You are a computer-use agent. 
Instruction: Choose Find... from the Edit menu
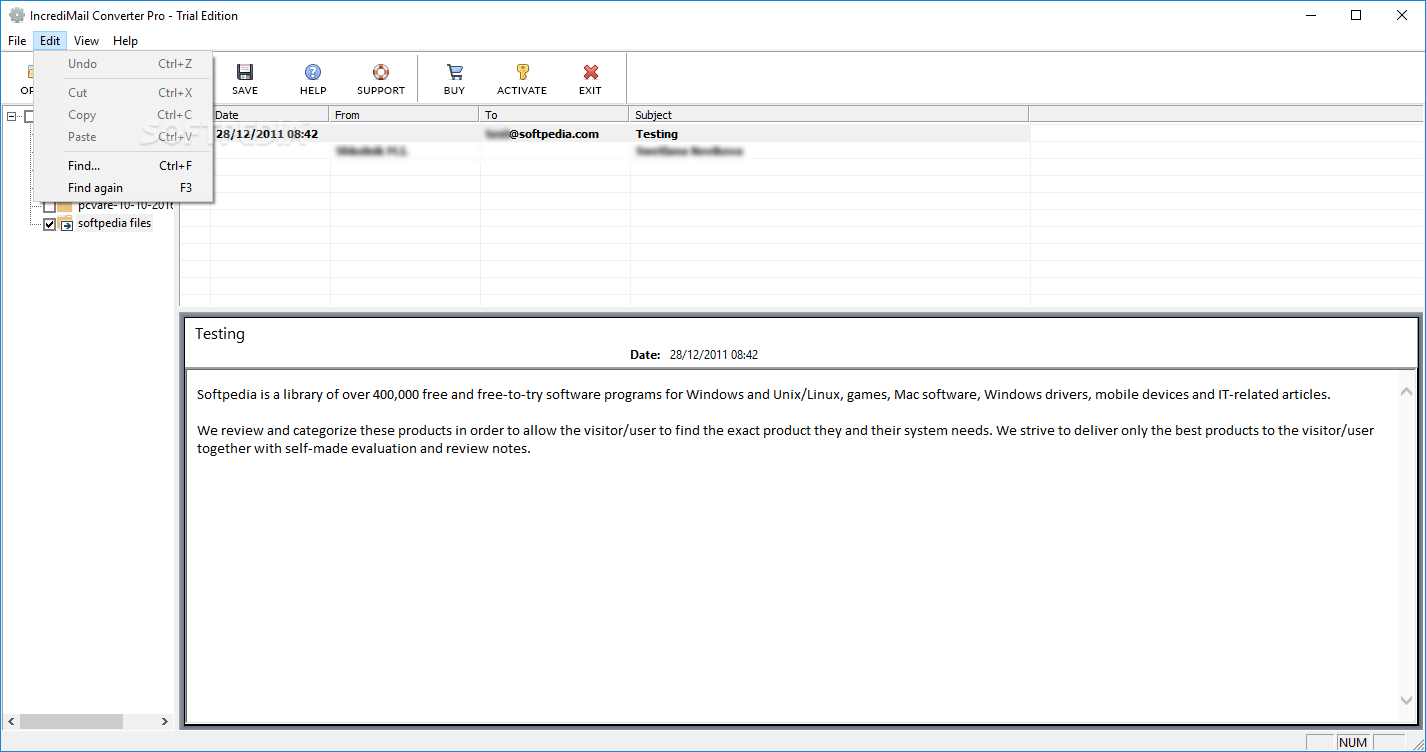[x=123, y=166]
